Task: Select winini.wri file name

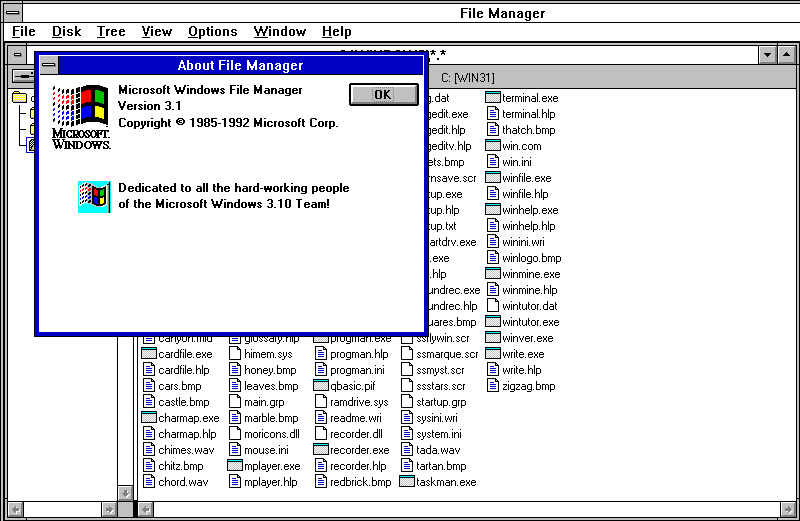Action: click(523, 242)
